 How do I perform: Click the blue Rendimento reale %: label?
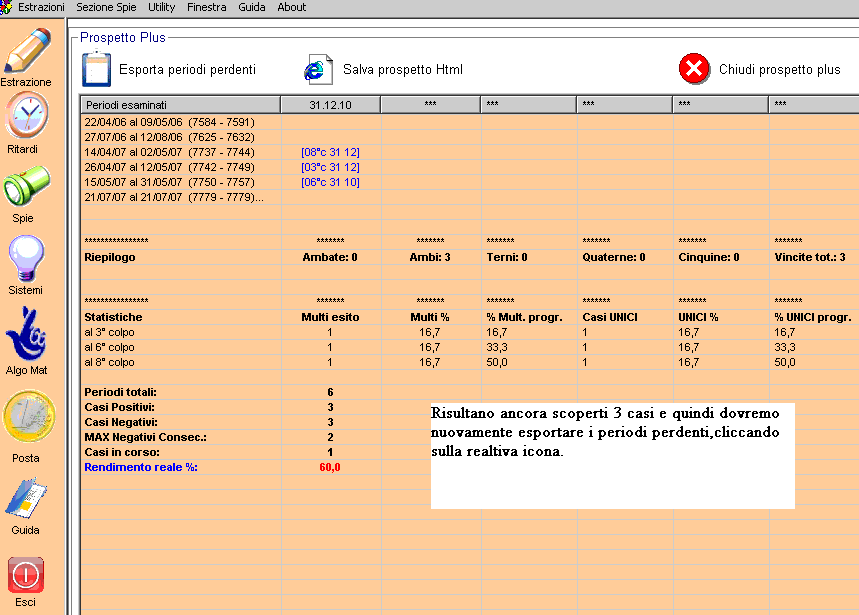coord(141,467)
